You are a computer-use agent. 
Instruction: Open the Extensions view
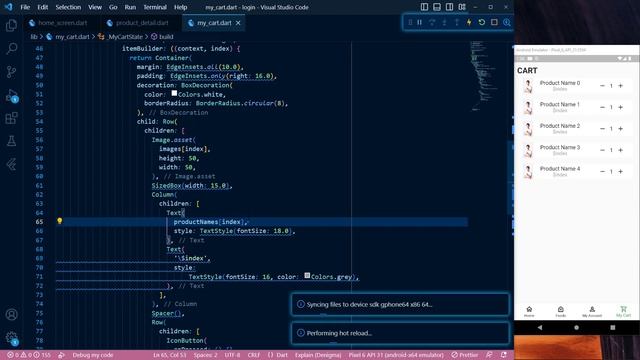[x=11, y=118]
